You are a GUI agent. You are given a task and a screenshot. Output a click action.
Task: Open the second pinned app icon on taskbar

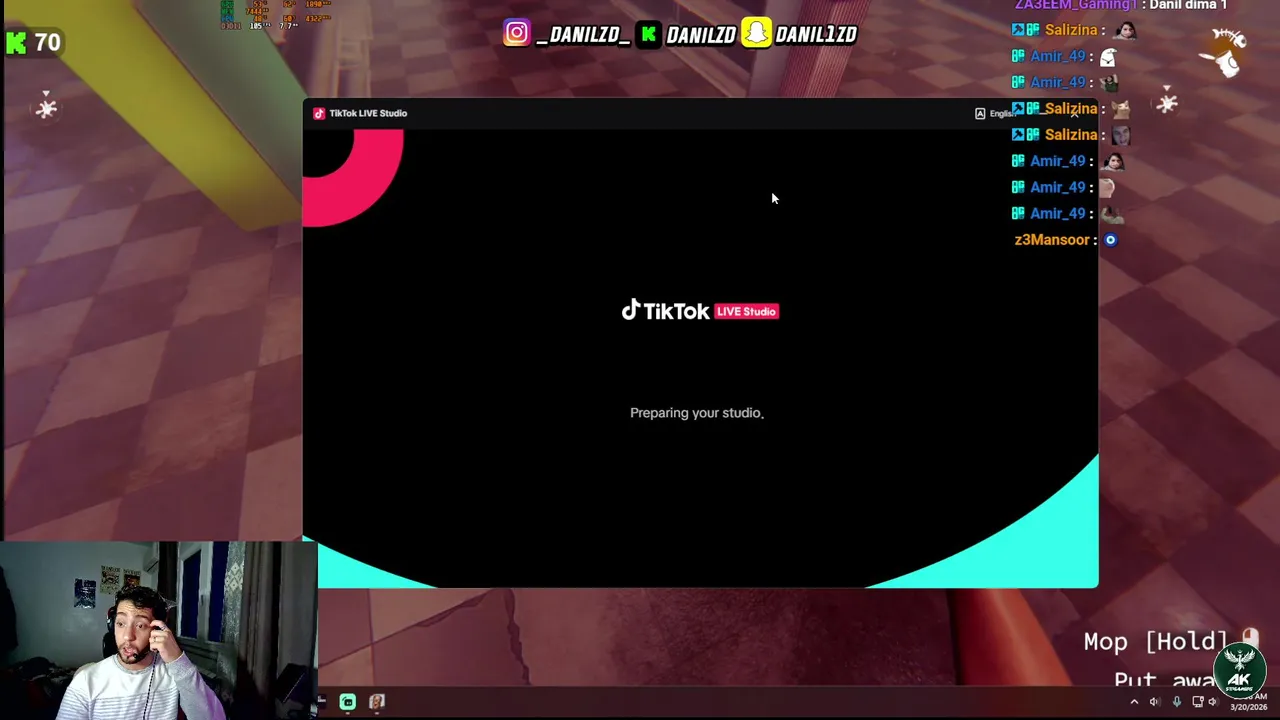[x=377, y=702]
